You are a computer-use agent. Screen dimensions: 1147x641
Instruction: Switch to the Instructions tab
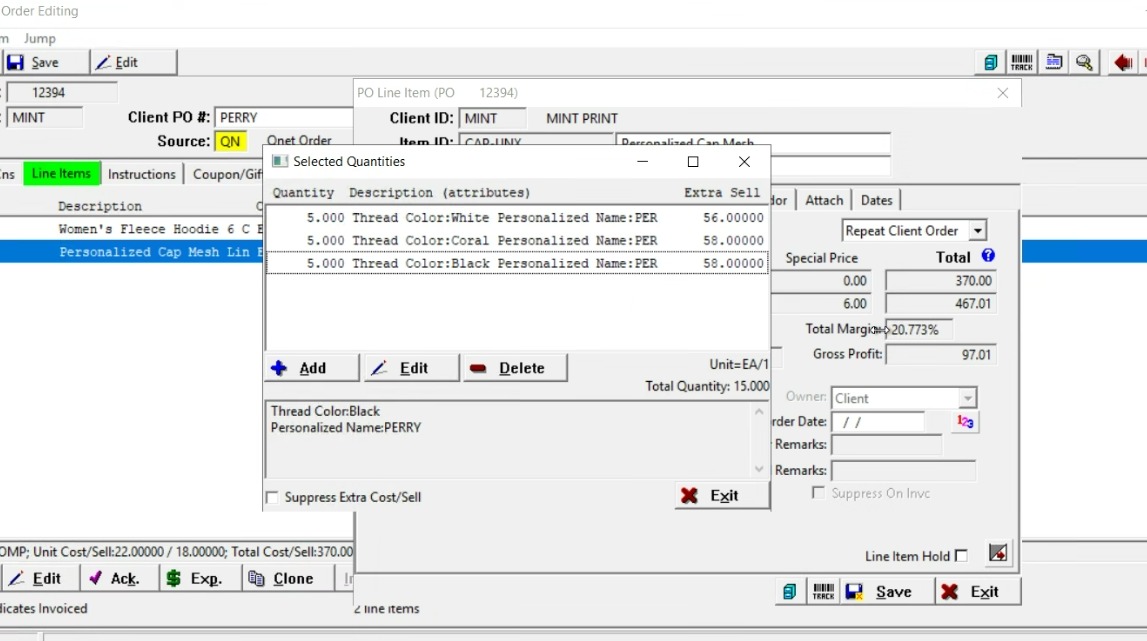(x=141, y=174)
